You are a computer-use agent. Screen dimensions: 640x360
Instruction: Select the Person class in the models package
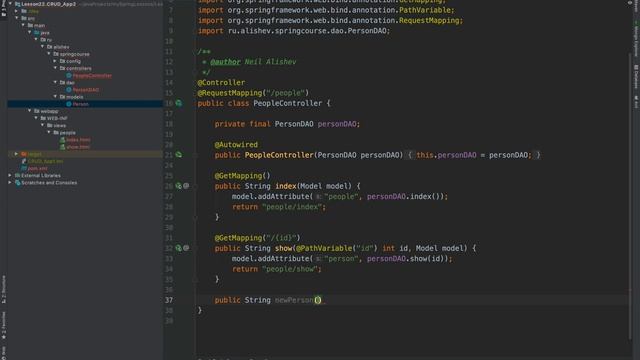pos(80,104)
